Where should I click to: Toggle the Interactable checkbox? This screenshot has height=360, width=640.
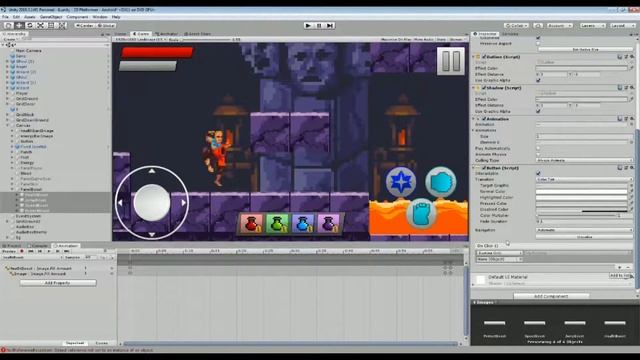pos(538,173)
